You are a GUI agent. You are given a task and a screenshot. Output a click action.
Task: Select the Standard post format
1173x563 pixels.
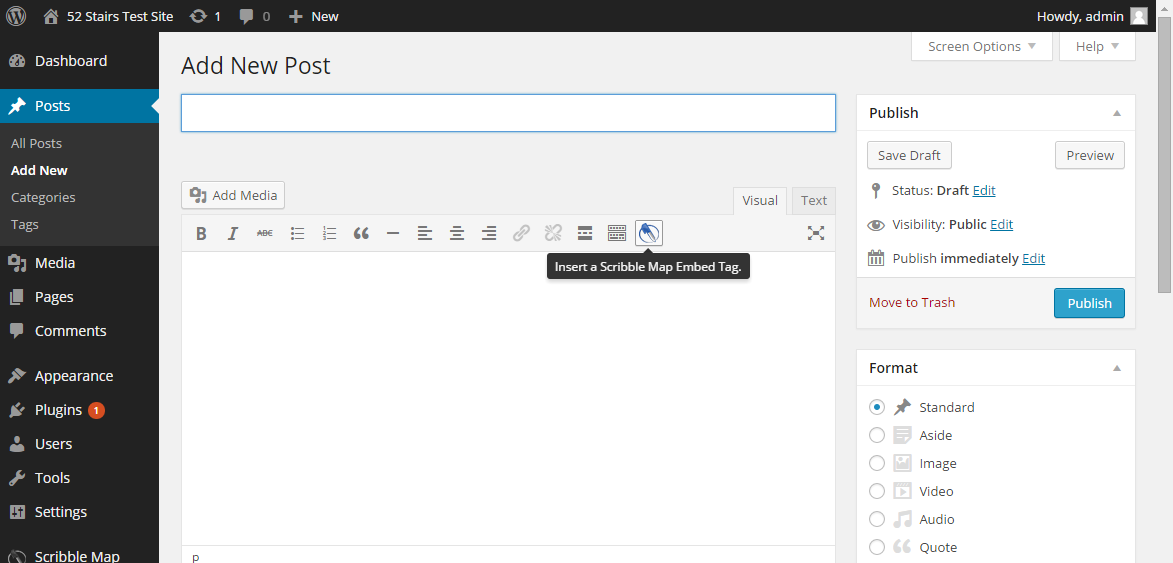(x=877, y=407)
